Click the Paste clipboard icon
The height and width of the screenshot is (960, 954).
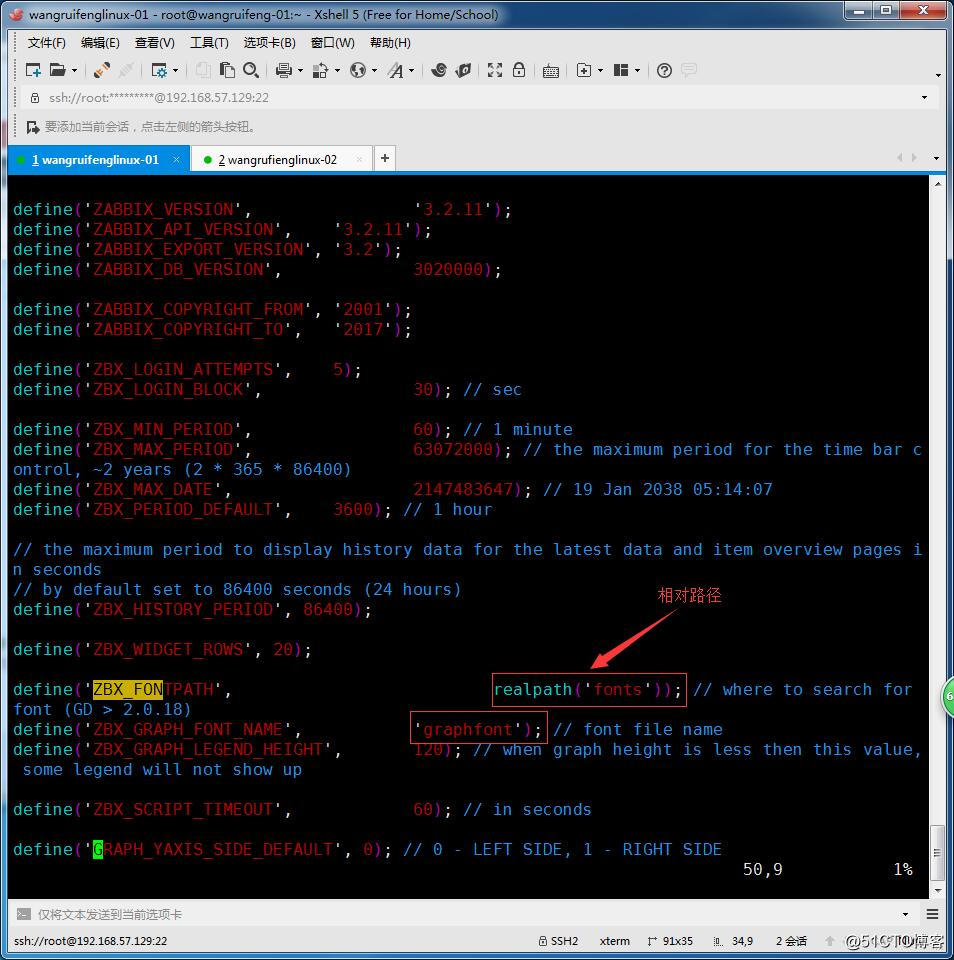coord(227,70)
